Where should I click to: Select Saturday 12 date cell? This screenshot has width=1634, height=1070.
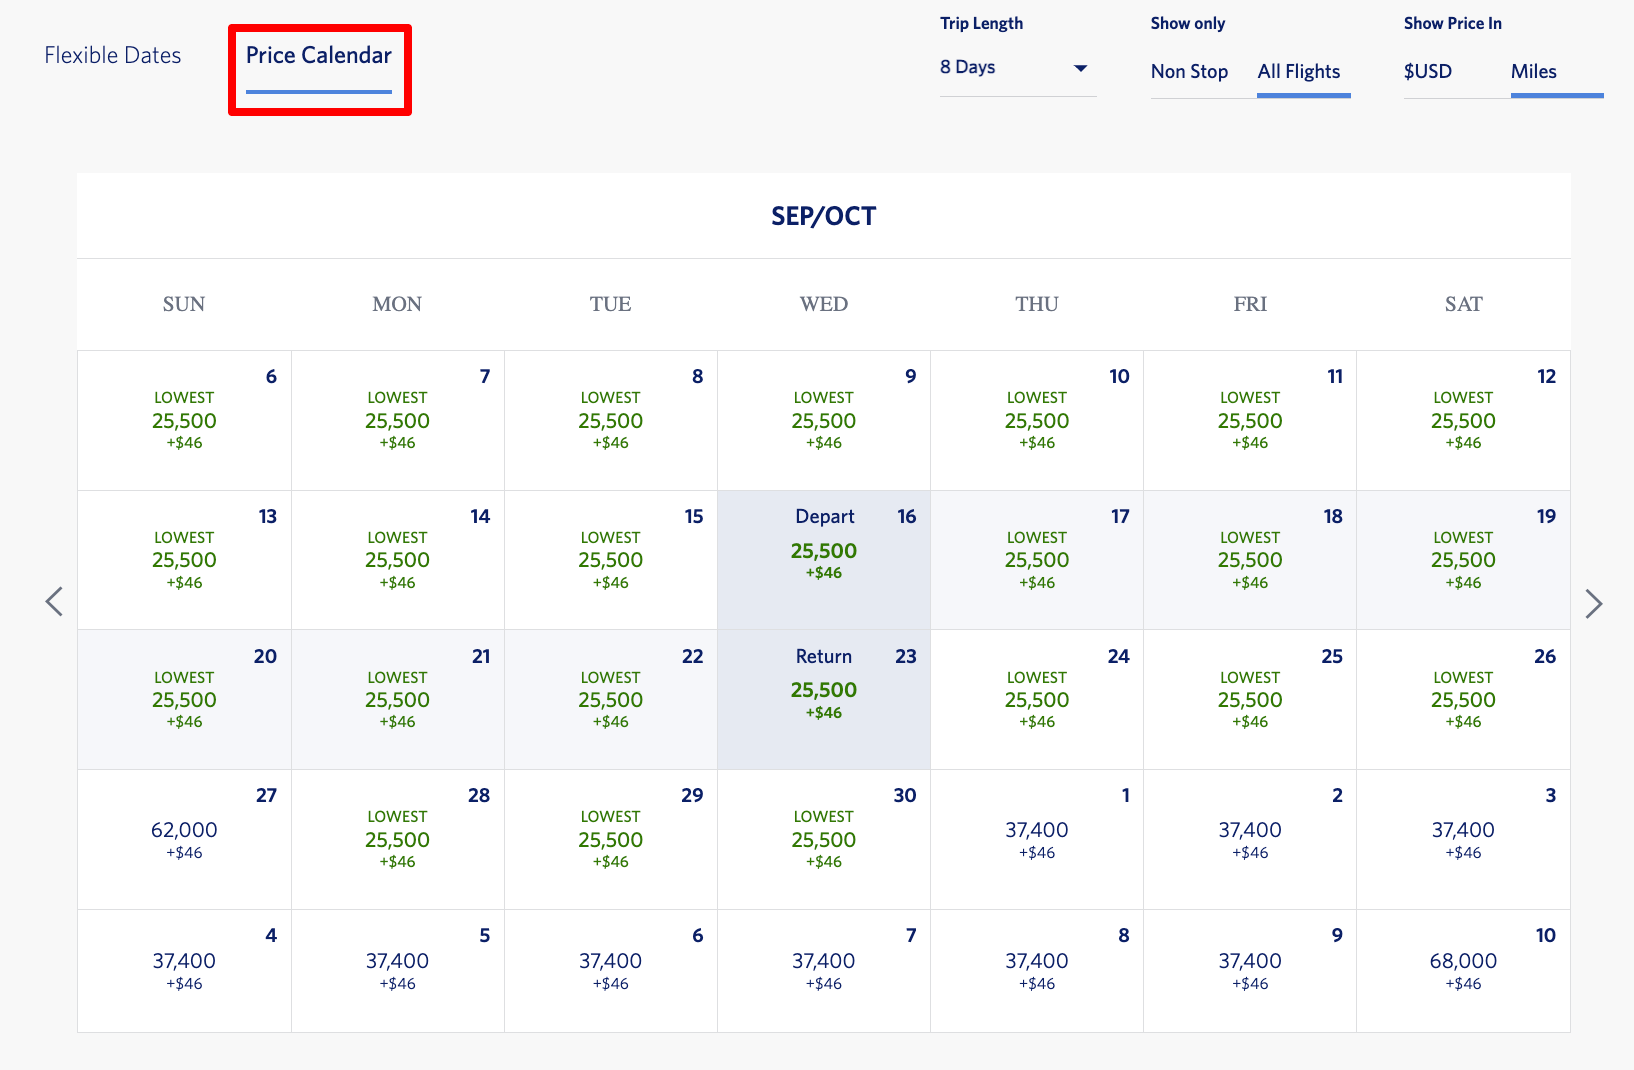pos(1463,420)
